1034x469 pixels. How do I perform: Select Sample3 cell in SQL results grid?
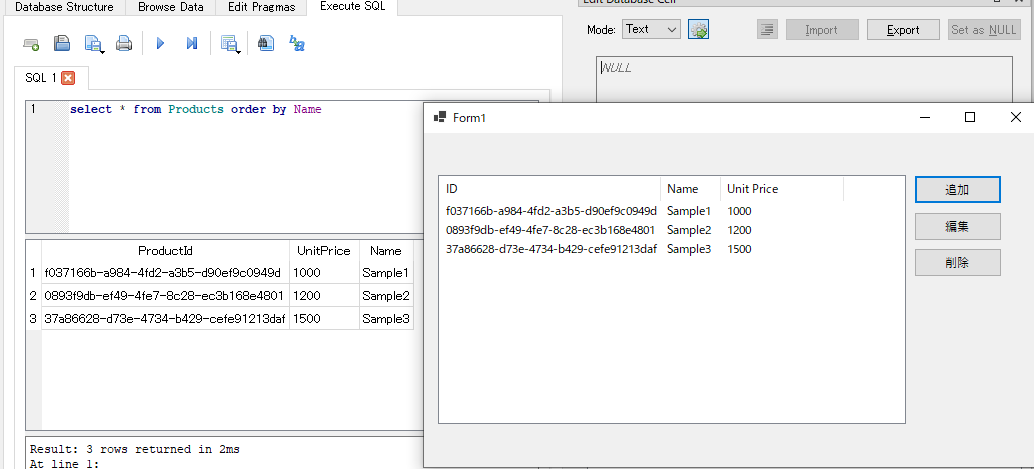(386, 319)
